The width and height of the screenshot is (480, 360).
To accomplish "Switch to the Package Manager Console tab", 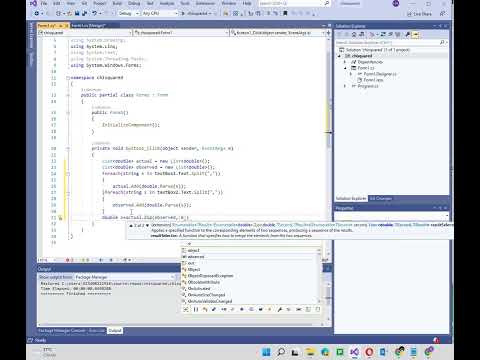I will 61,330.
